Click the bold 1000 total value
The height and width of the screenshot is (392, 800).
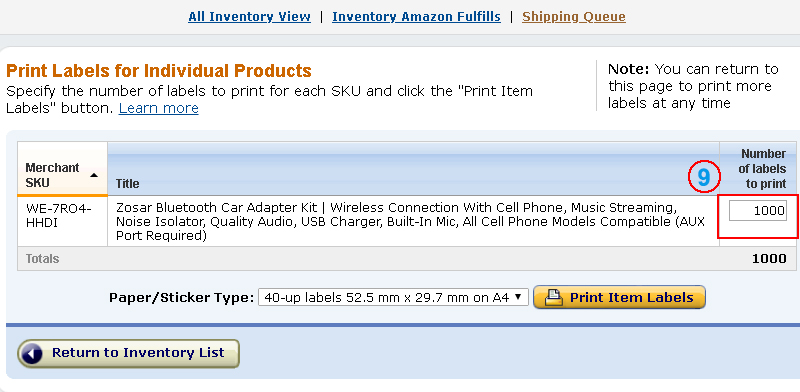(x=769, y=259)
